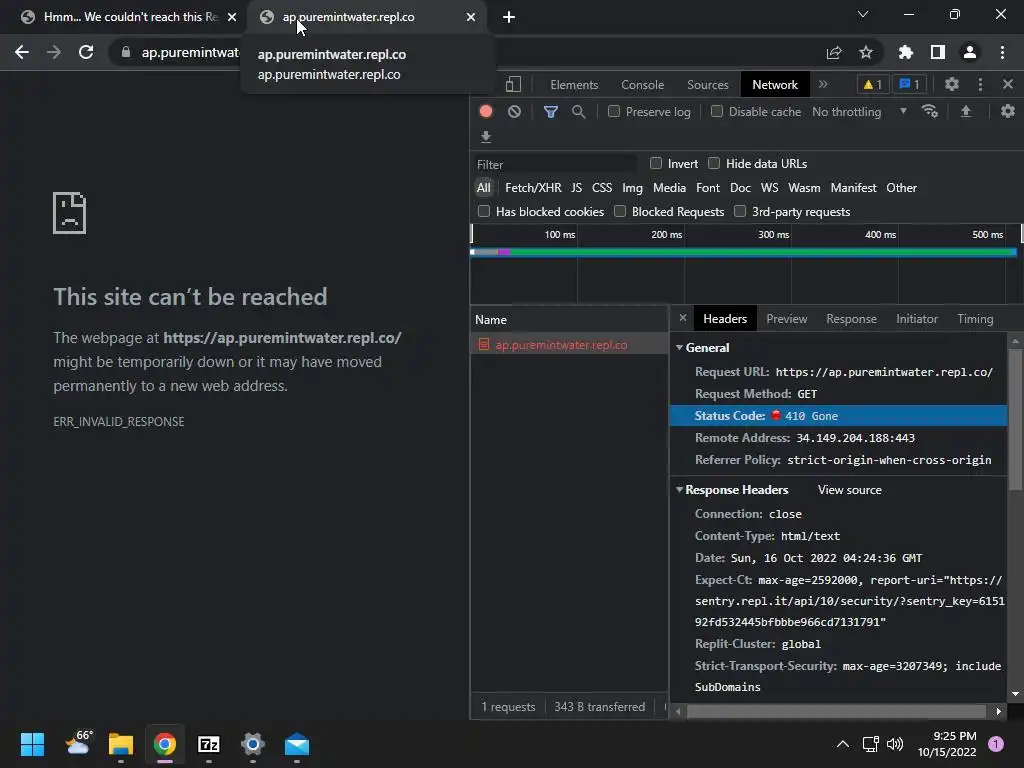The width and height of the screenshot is (1024, 768).
Task: Open Chrome profile avatar
Action: pyautogui.click(x=970, y=52)
